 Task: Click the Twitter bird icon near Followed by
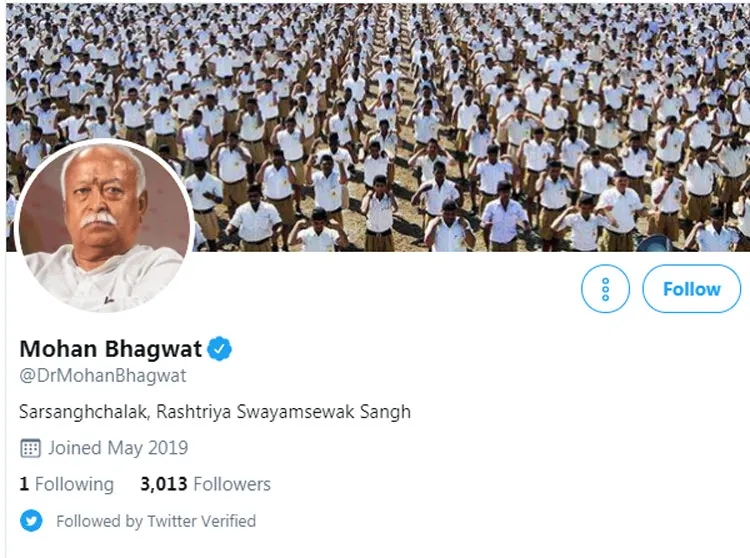pos(31,521)
